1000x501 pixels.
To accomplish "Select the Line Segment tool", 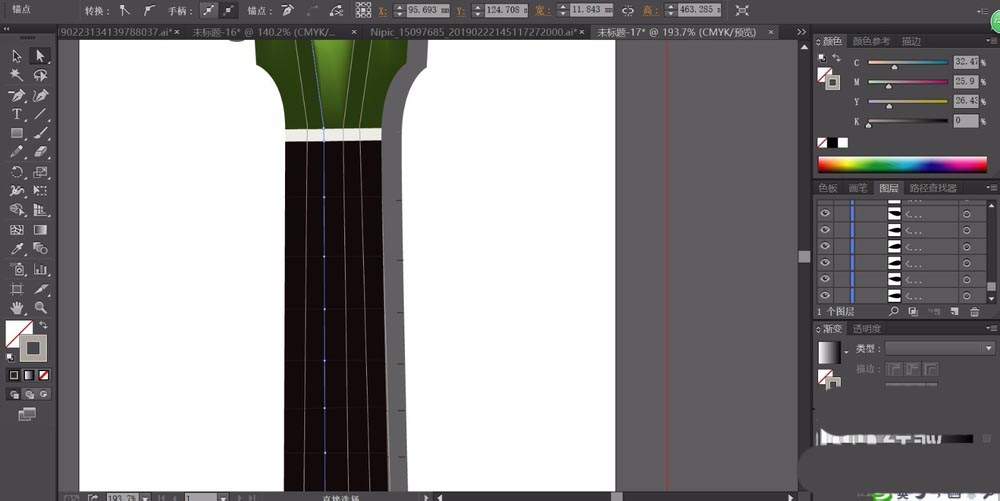I will click(x=40, y=114).
